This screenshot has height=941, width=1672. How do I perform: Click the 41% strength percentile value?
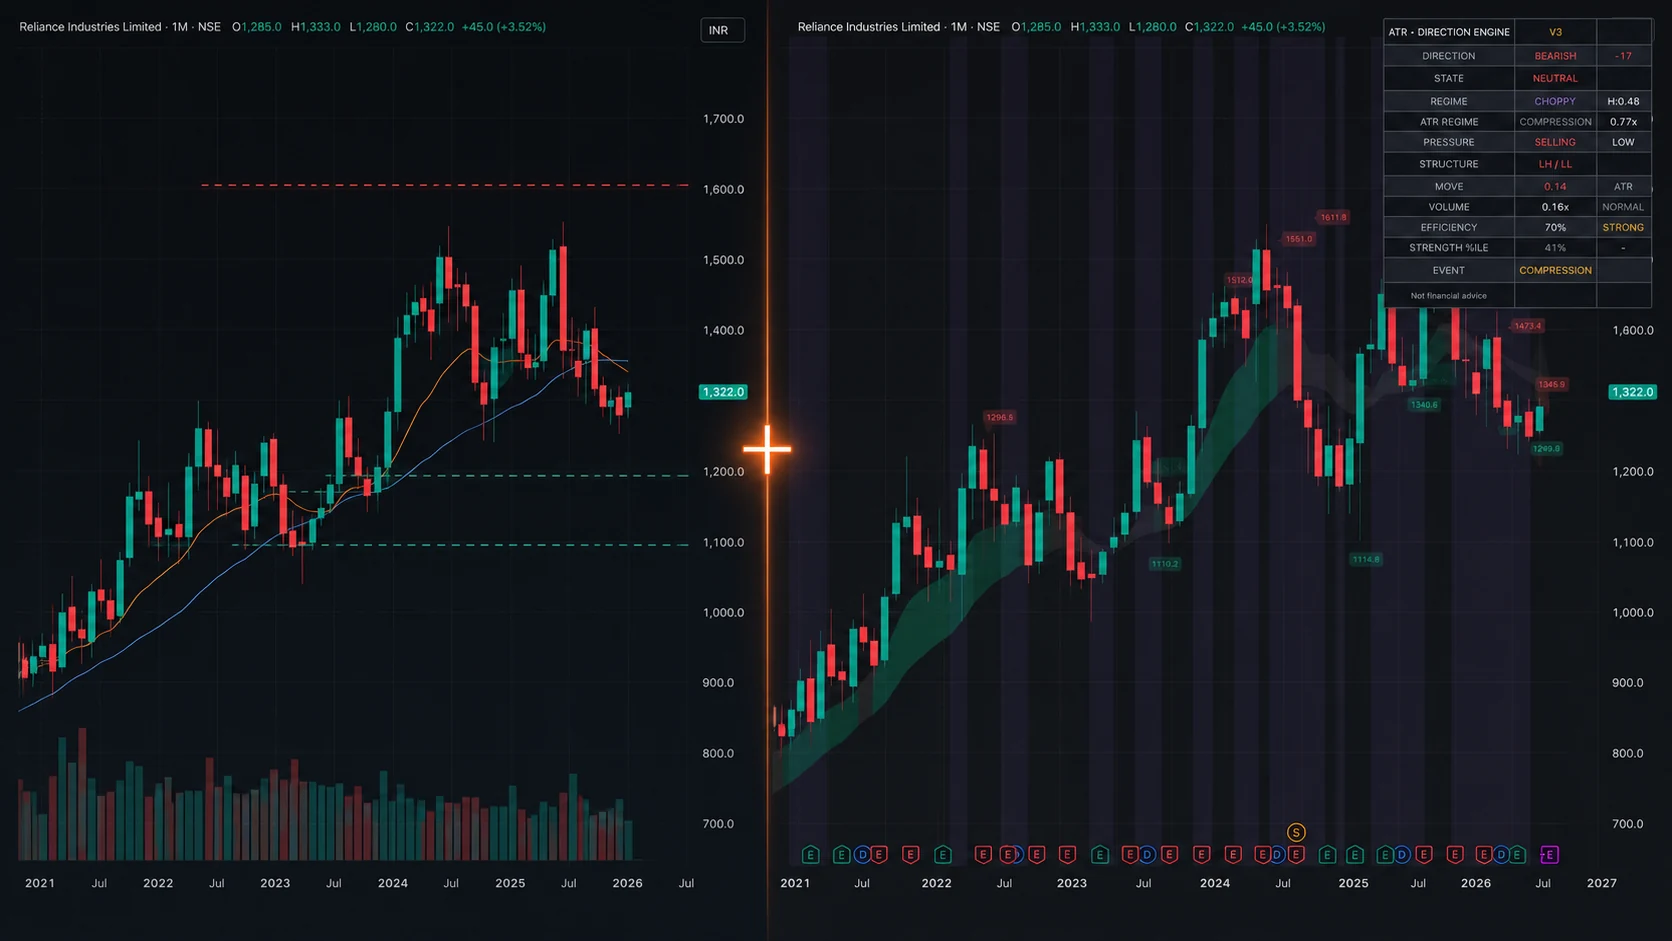point(1555,248)
